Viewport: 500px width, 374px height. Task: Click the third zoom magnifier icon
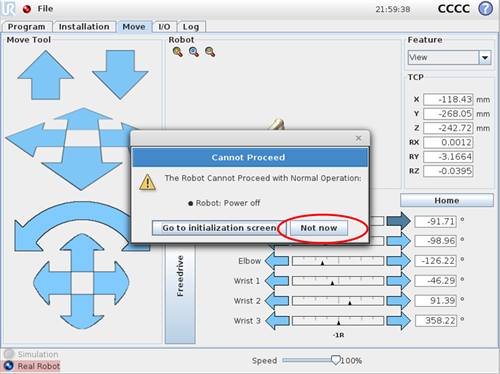[210, 52]
